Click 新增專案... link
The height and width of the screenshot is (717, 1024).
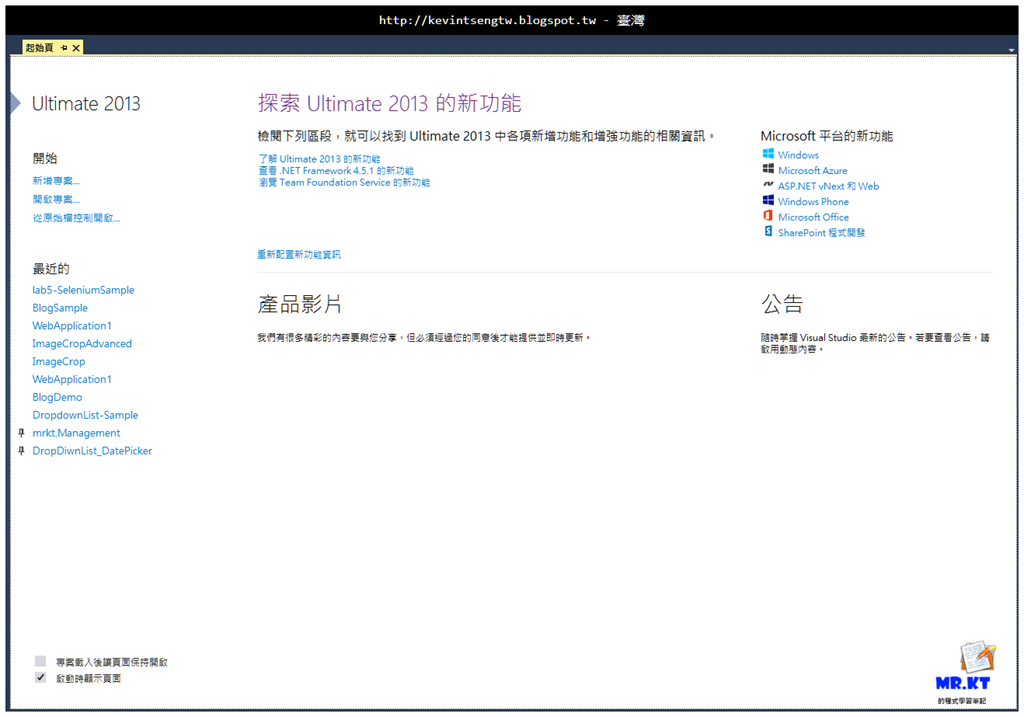[56, 181]
